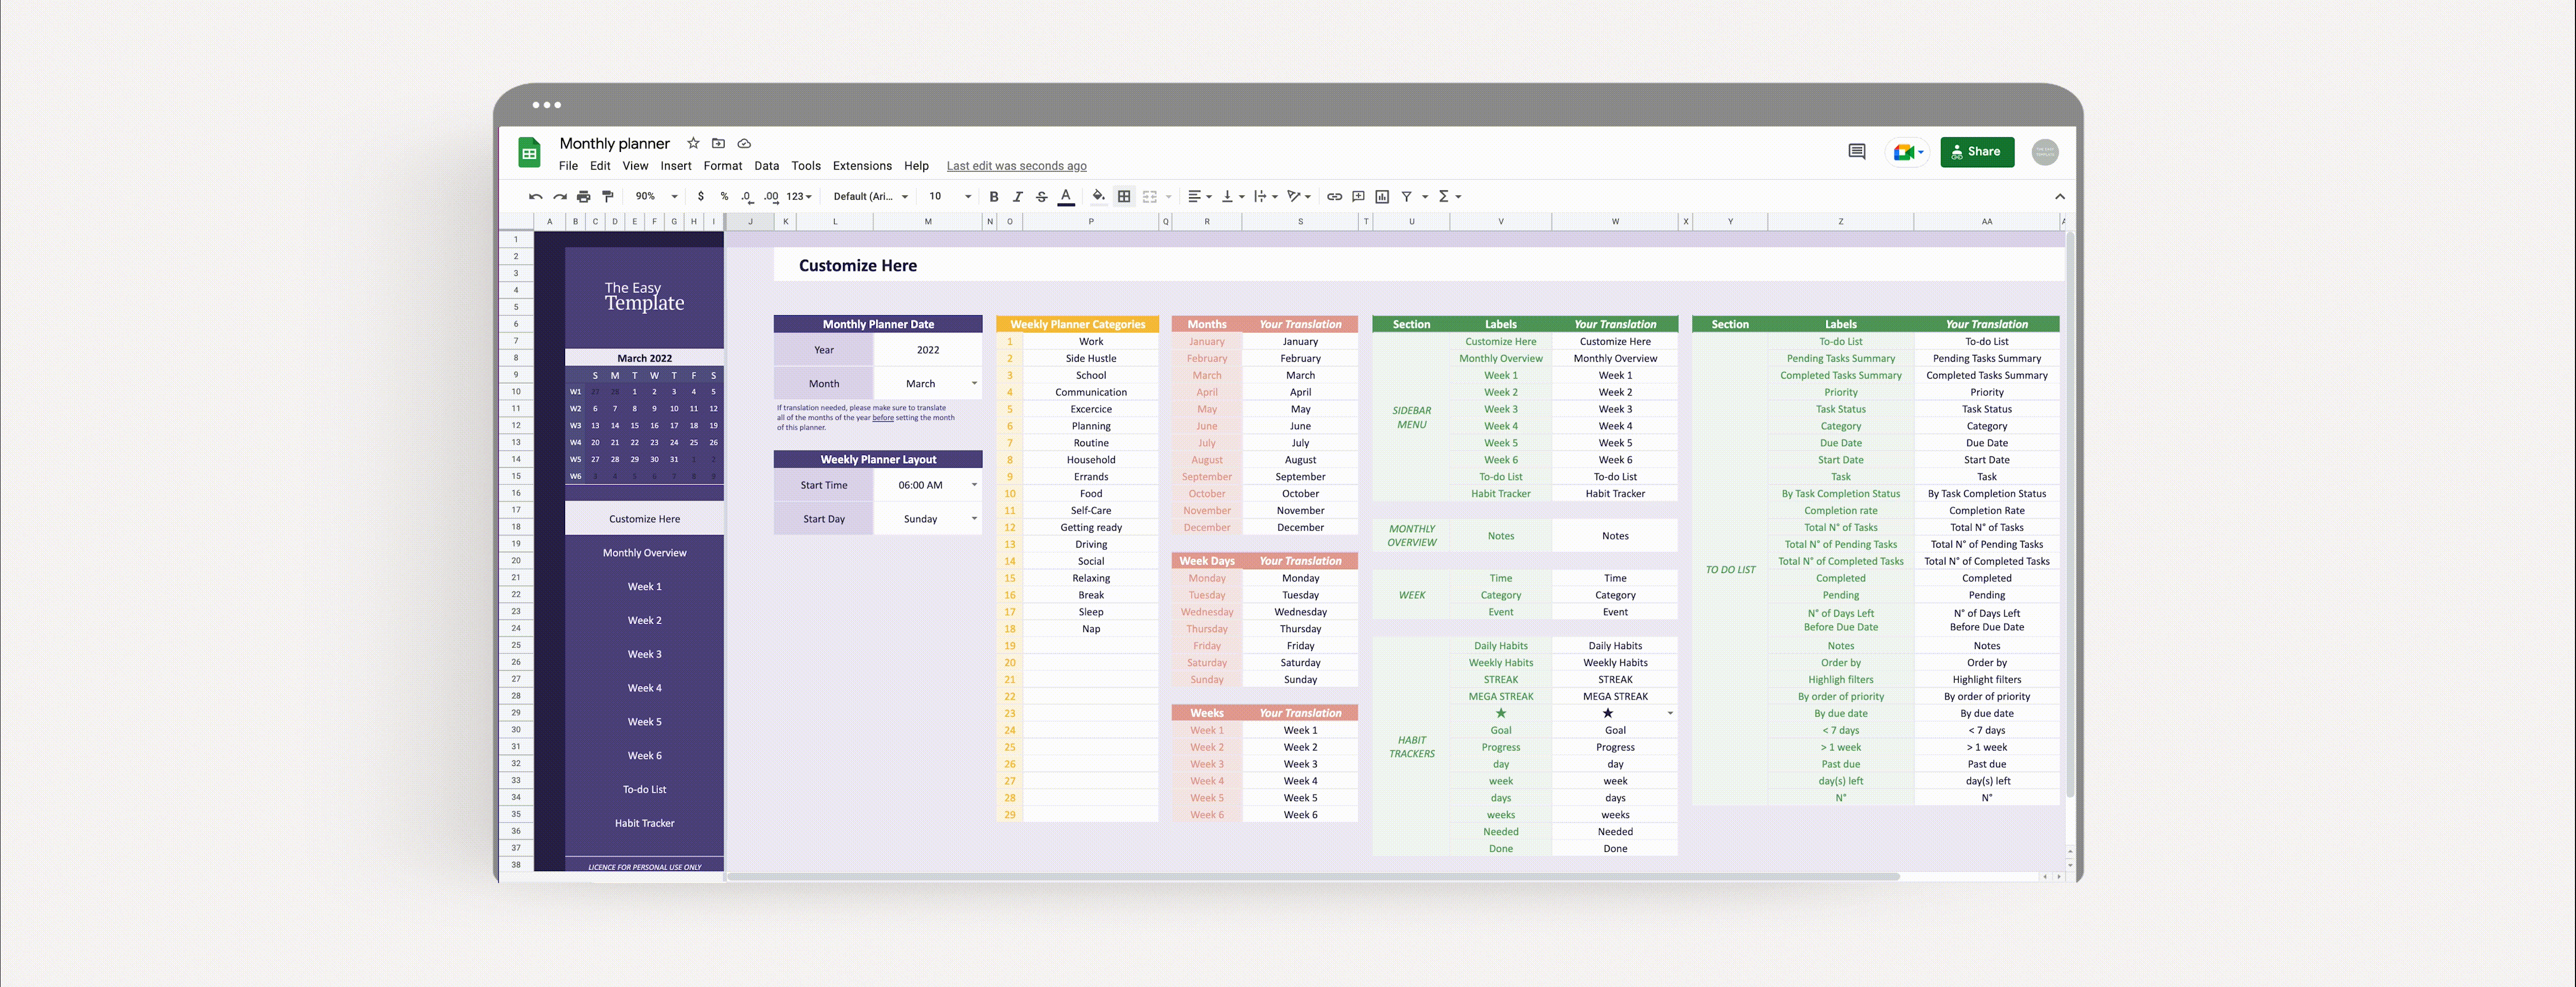Open the fill color picker

1098,197
